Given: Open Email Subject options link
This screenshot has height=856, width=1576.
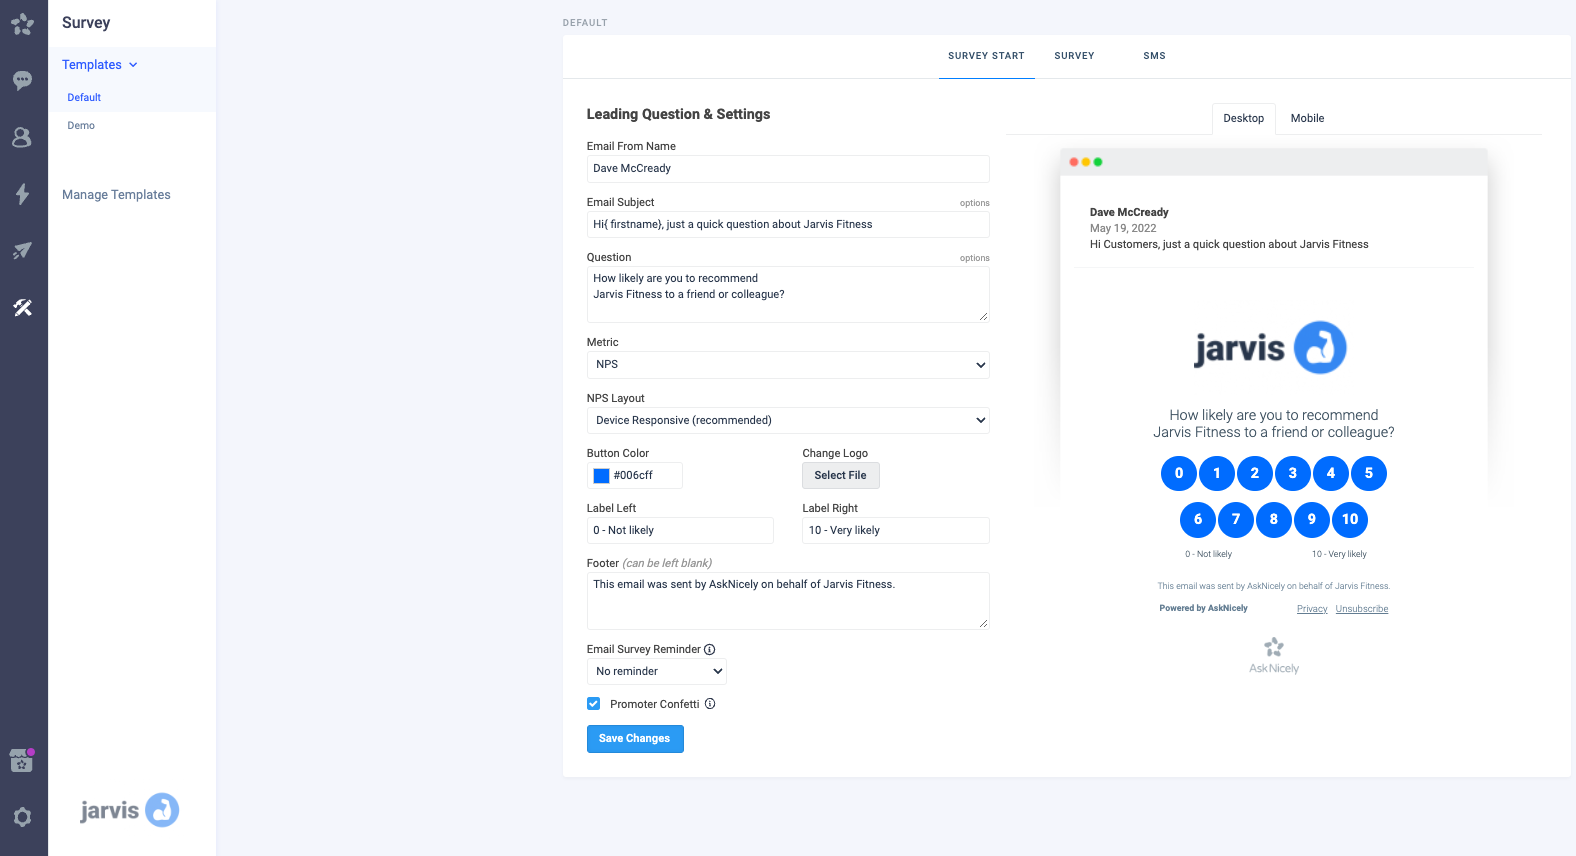Looking at the screenshot, I should (975, 203).
